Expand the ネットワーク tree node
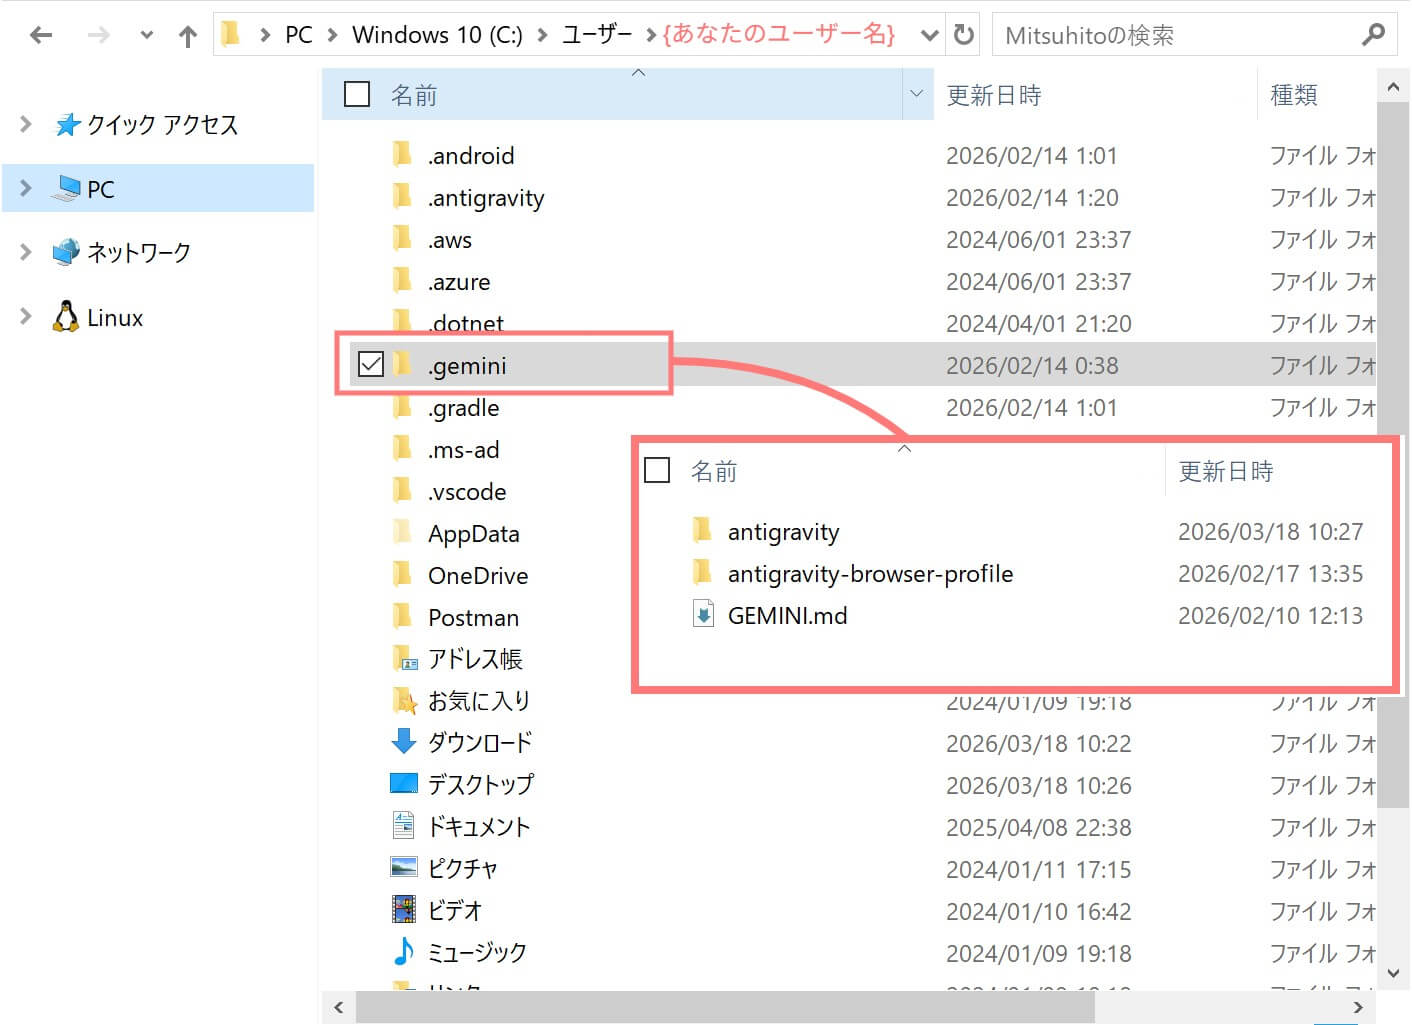Image resolution: width=1412 pixels, height=1025 pixels. (x=26, y=252)
